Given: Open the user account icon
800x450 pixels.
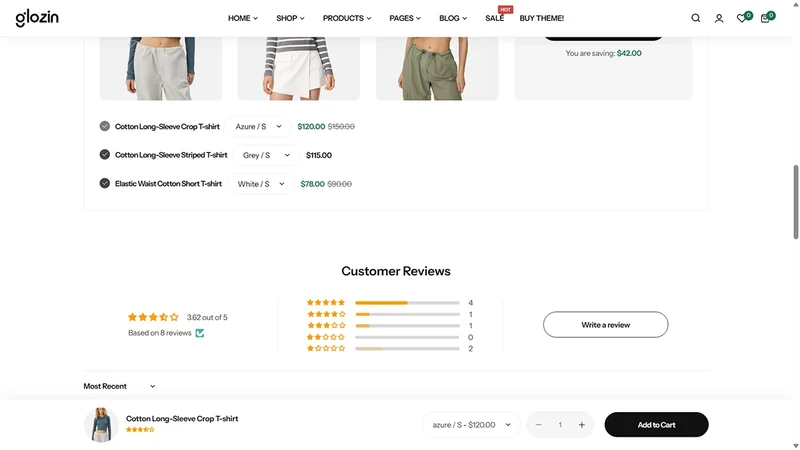Looking at the screenshot, I should (719, 18).
